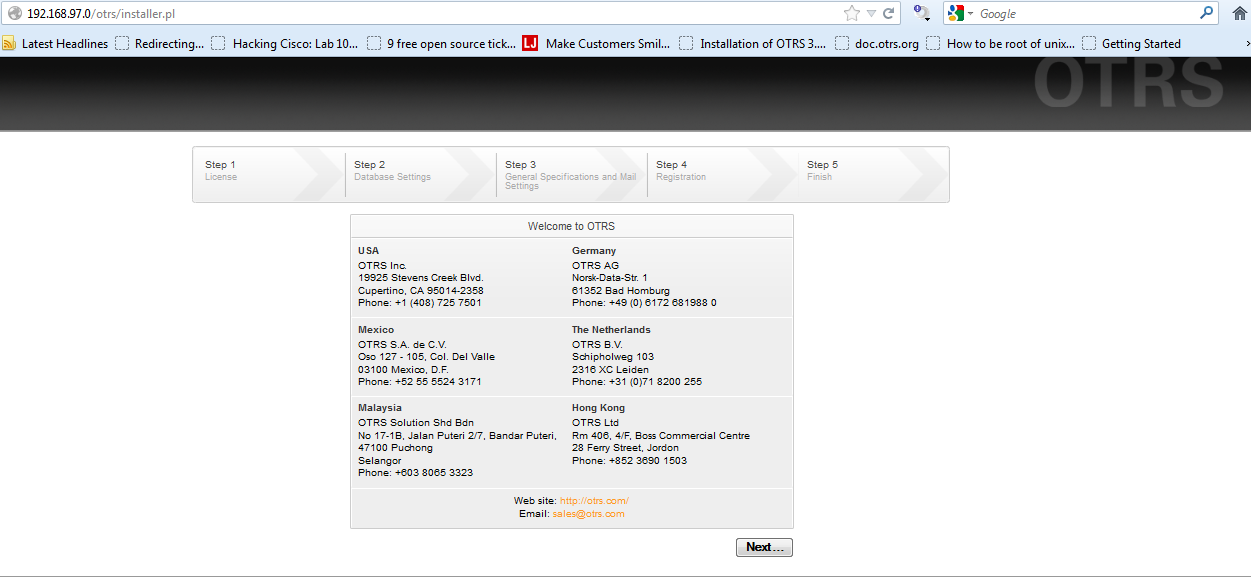The height and width of the screenshot is (577, 1251).
Task: Open the doc.otrs.org bookmark
Action: 877,44
